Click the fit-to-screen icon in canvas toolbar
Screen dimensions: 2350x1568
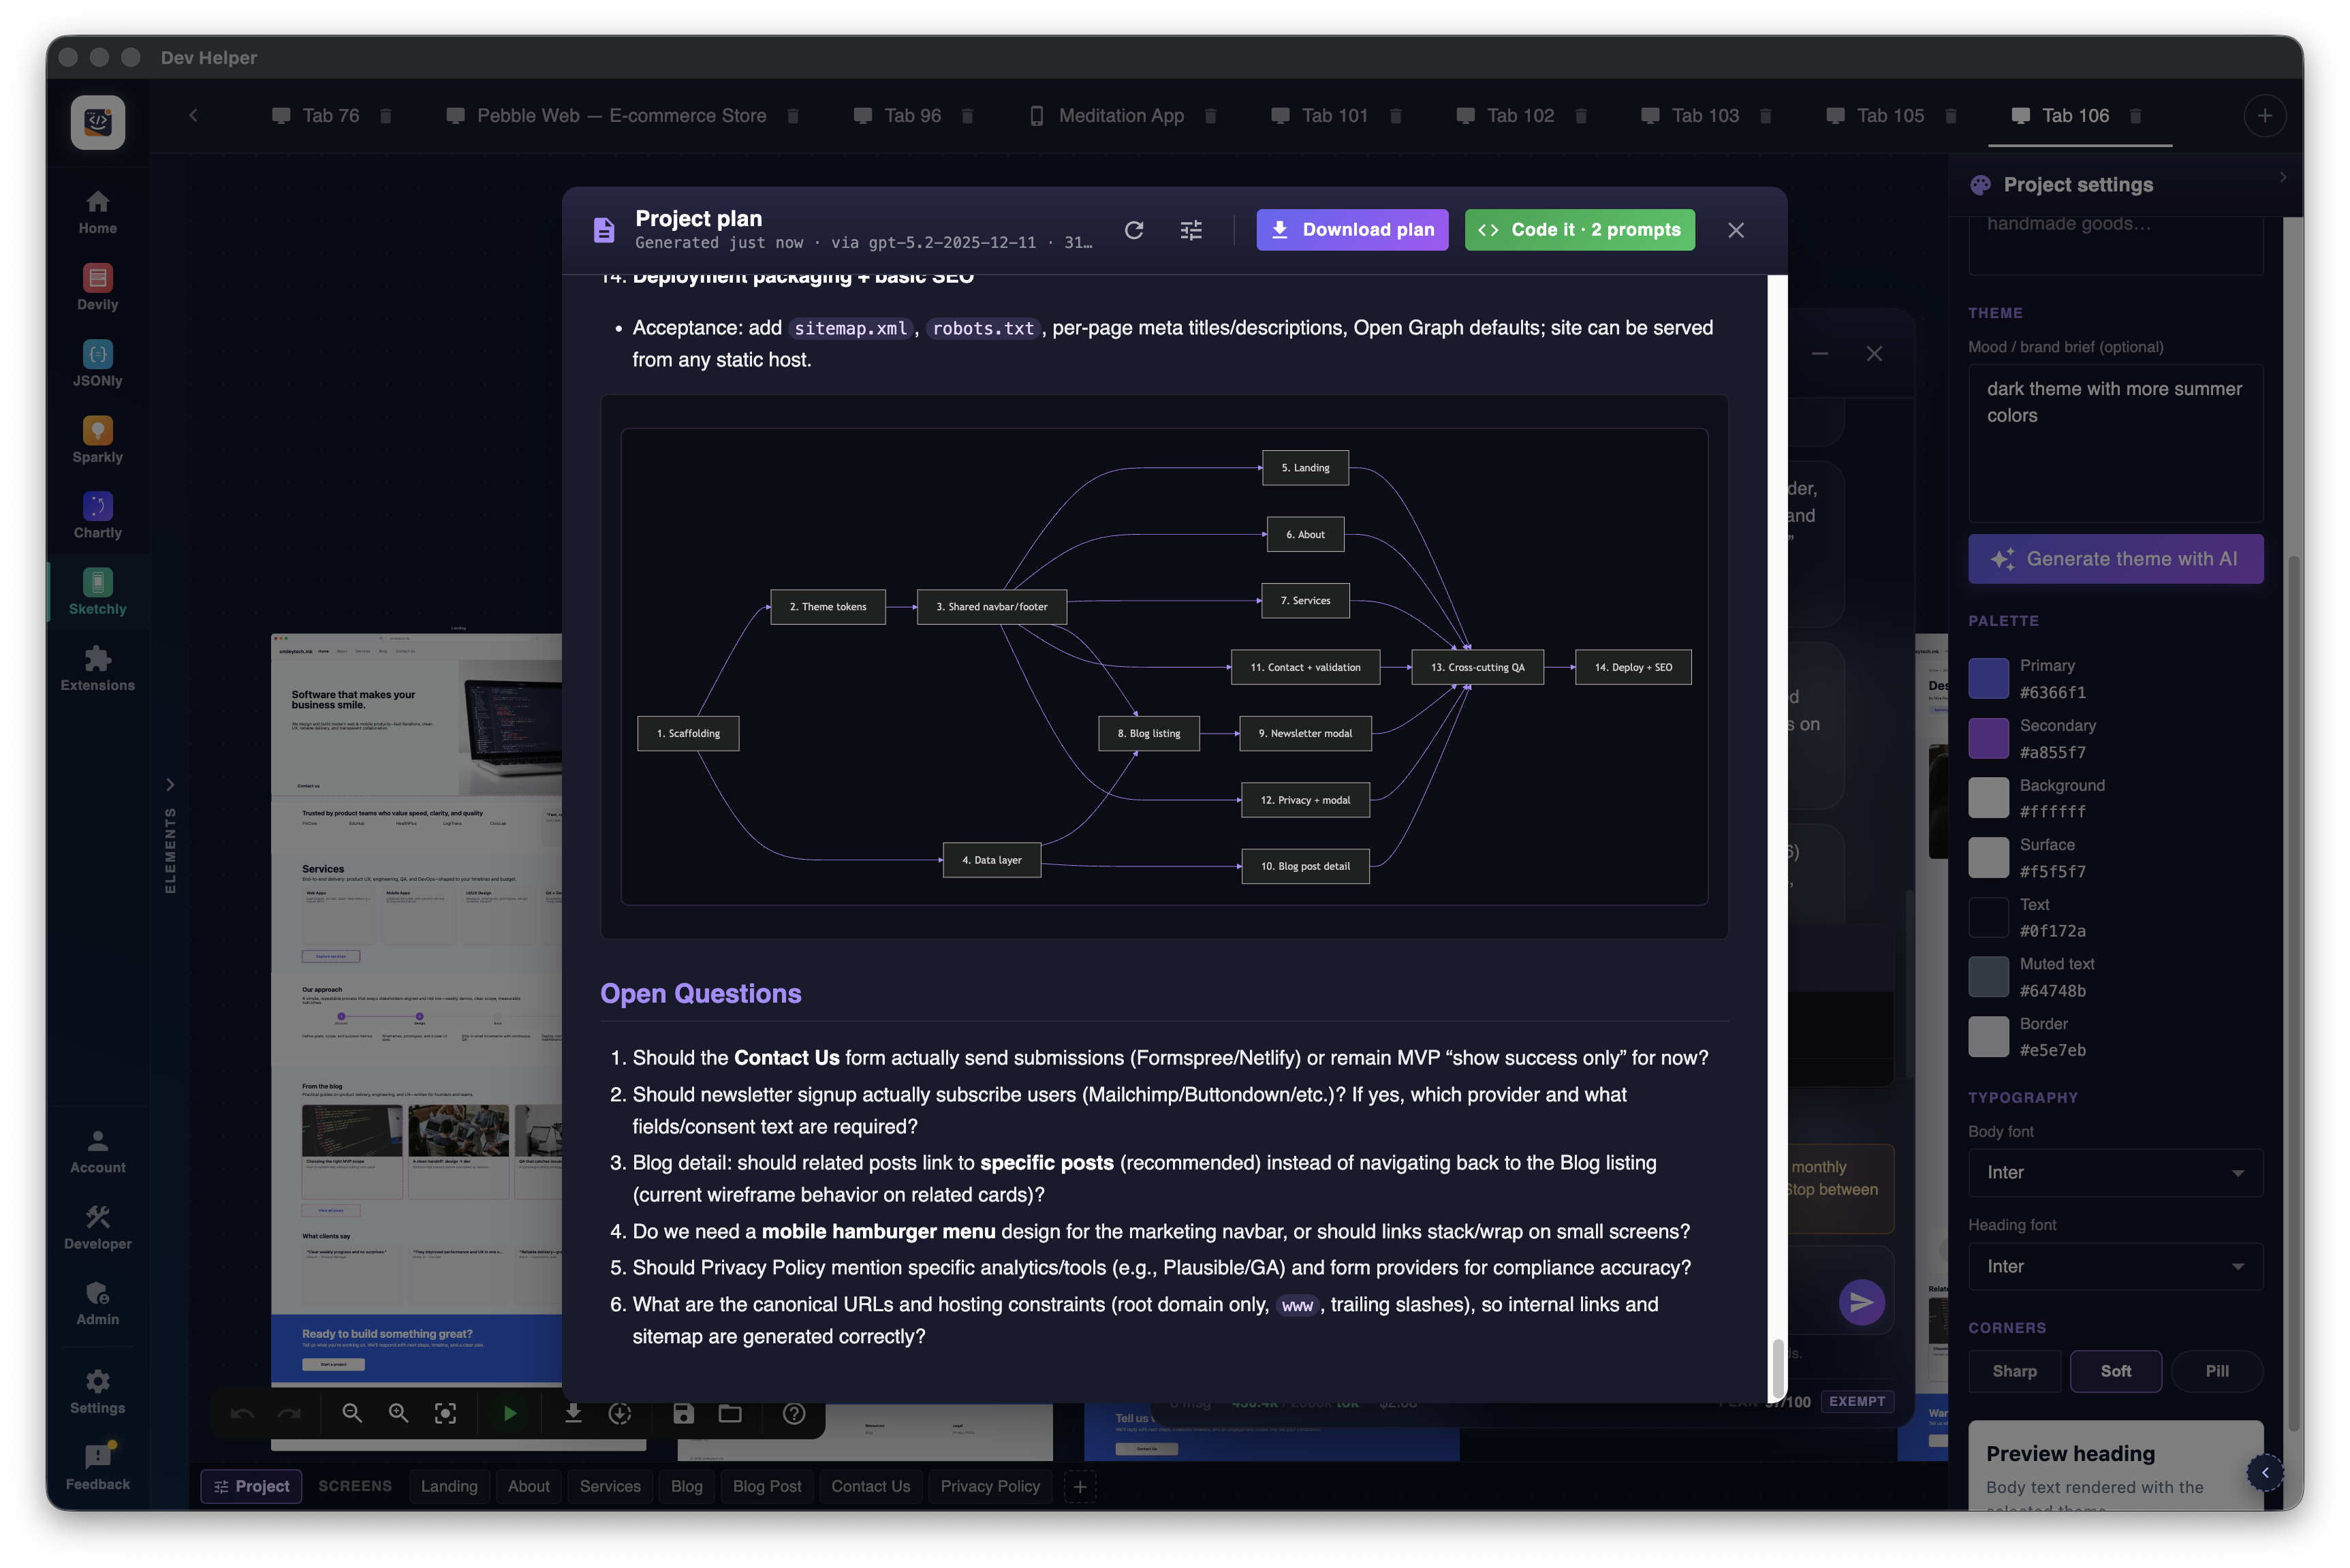tap(445, 1412)
